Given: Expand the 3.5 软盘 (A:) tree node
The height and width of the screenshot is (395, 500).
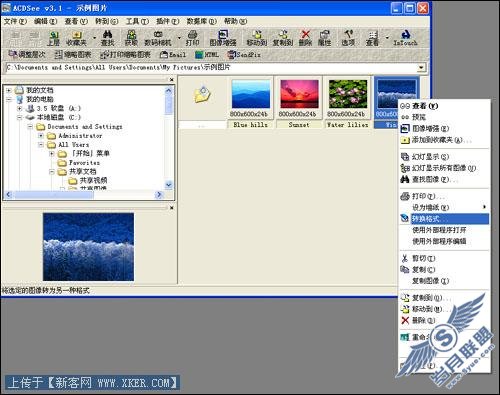Looking at the screenshot, I should tap(19, 108).
